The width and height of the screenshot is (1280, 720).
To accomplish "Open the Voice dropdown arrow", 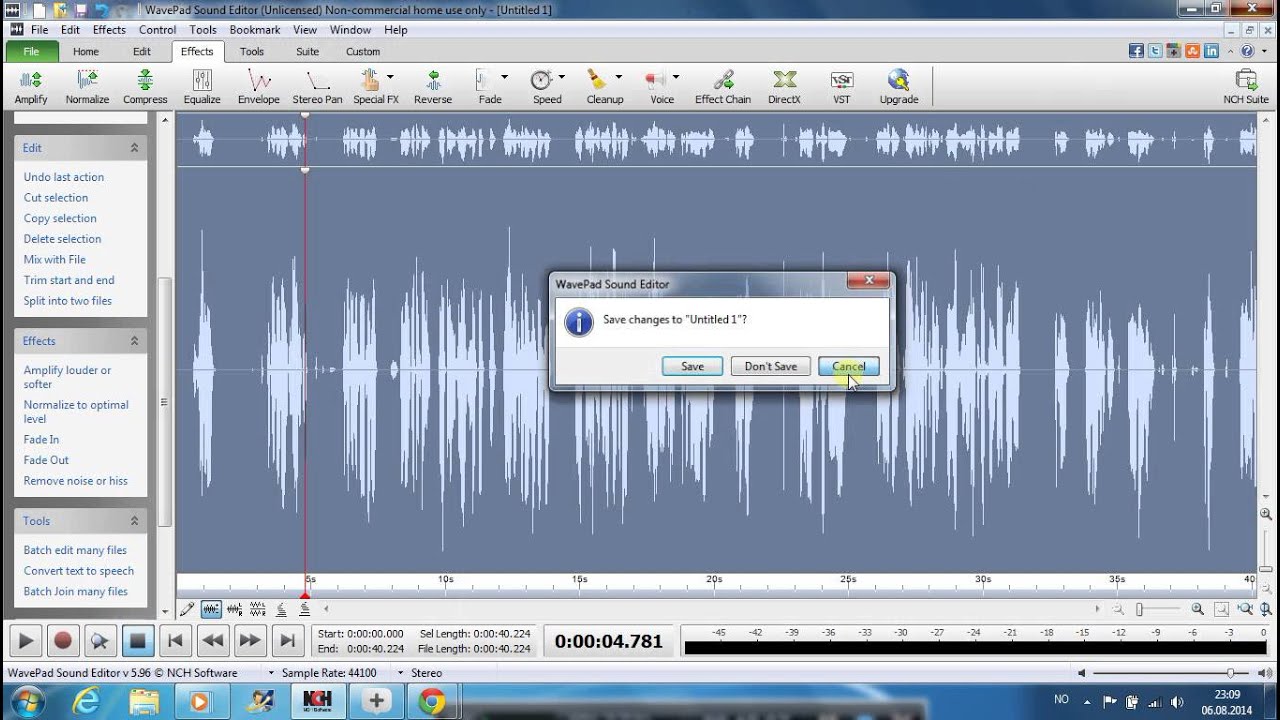I will [676, 77].
